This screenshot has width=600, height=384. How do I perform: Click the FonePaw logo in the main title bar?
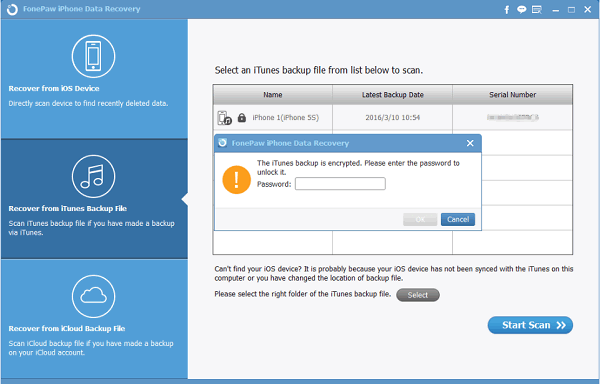[12, 10]
